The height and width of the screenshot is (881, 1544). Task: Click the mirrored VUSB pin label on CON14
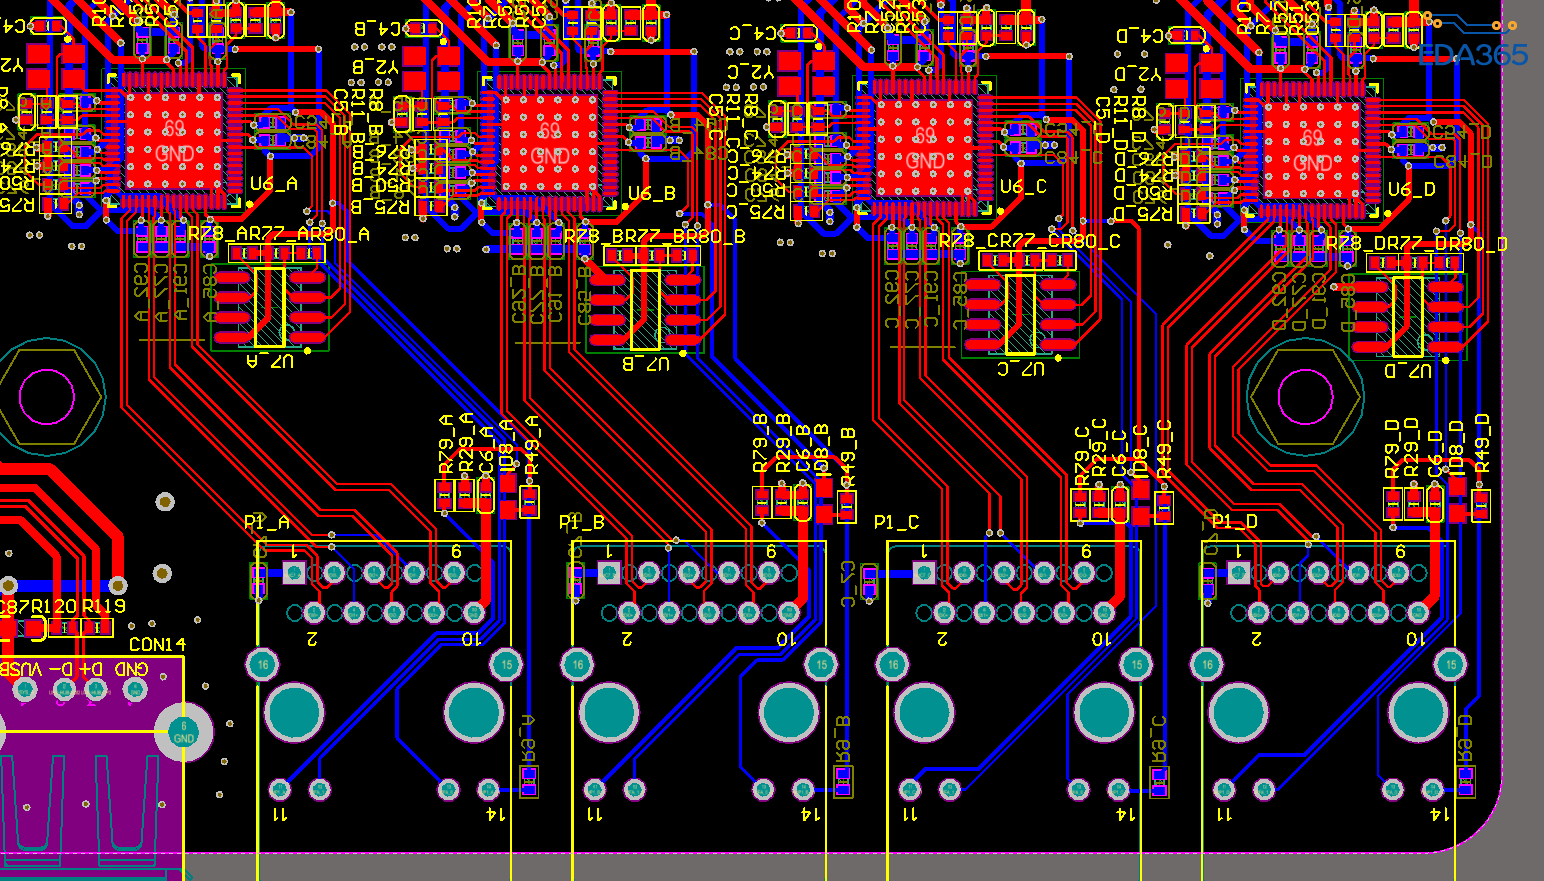coord(20,668)
